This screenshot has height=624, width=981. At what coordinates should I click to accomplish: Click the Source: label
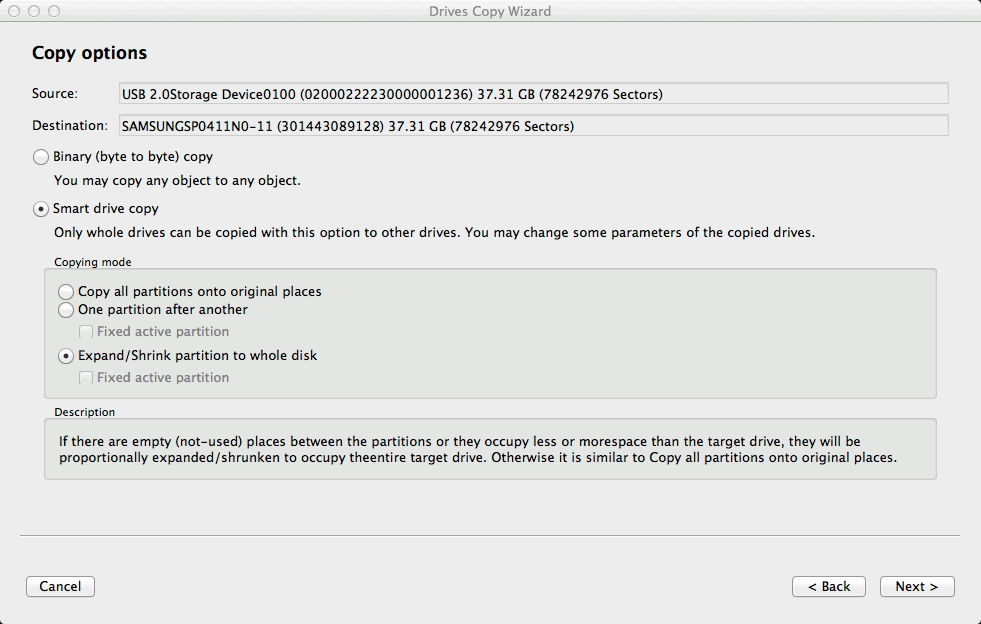(x=55, y=94)
